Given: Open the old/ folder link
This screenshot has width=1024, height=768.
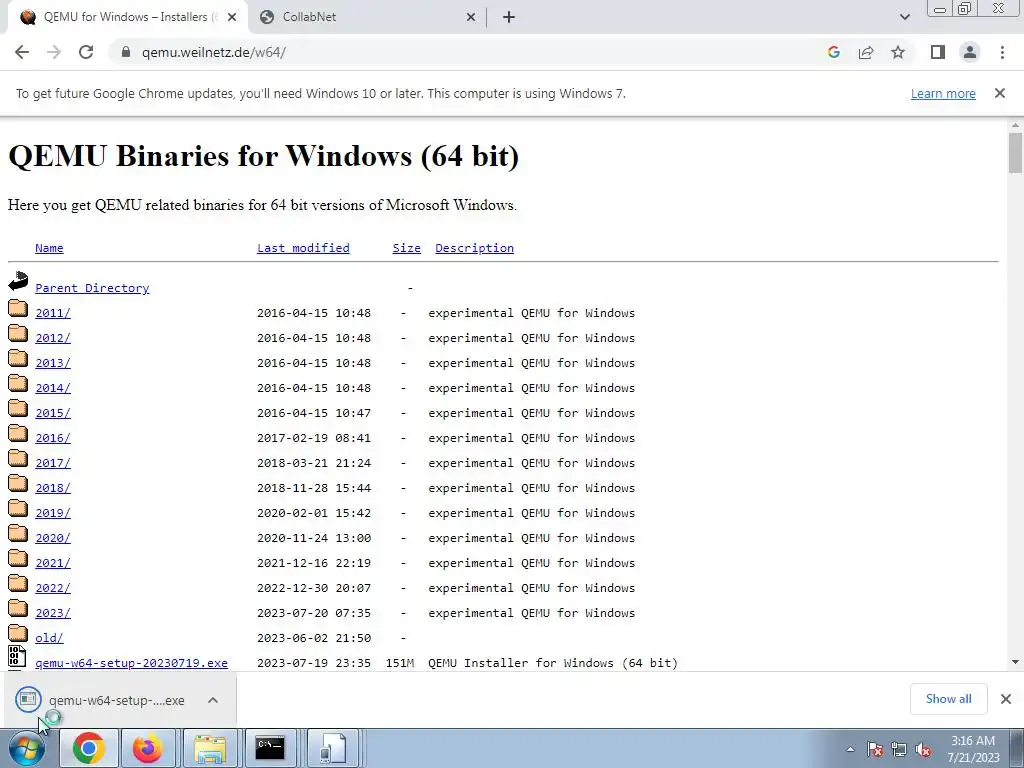Looking at the screenshot, I should 49,638.
